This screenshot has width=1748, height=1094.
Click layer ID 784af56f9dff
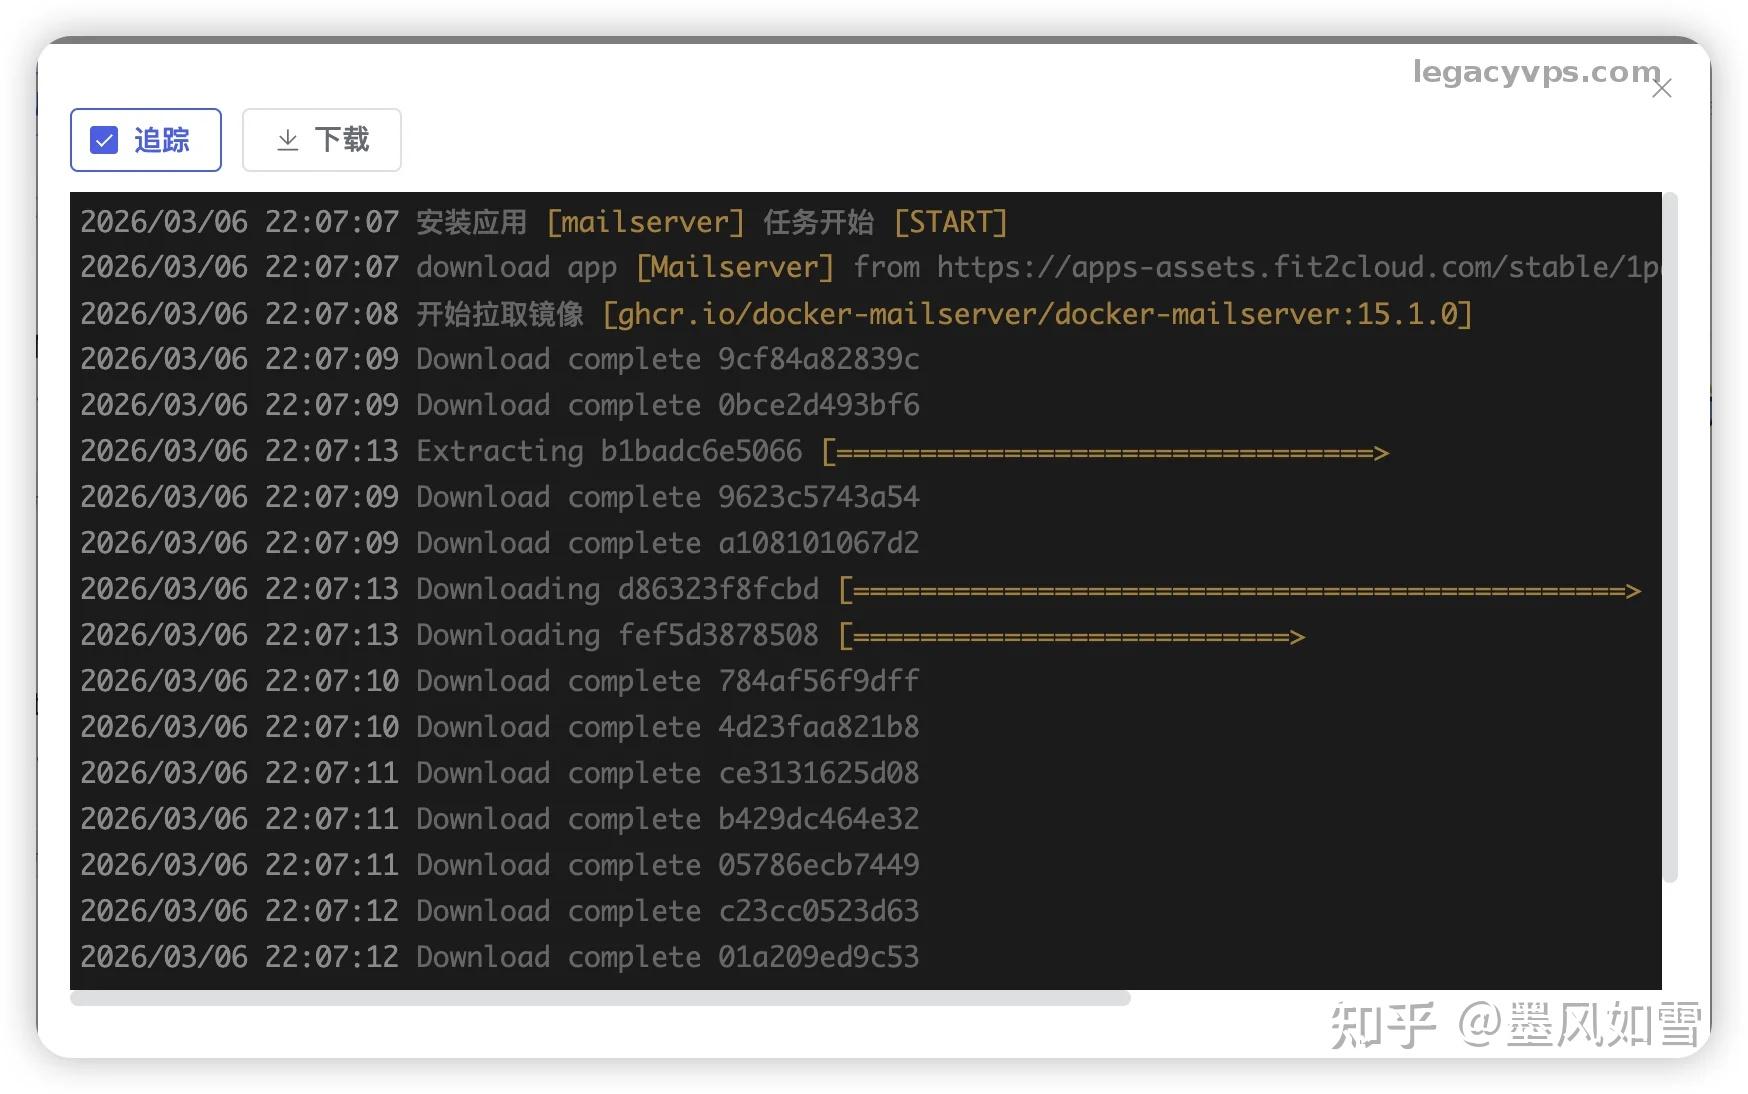[x=818, y=682]
